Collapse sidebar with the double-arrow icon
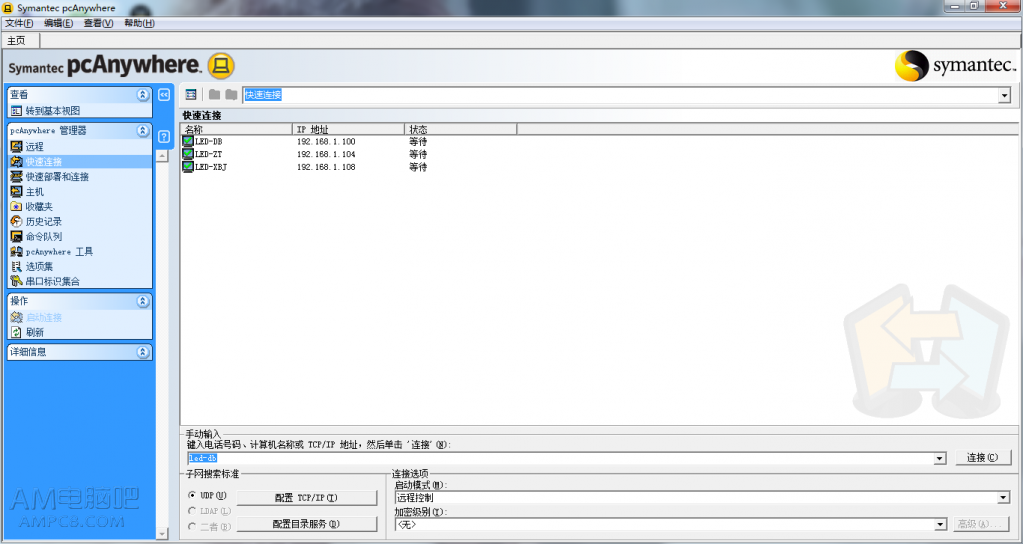Image resolution: width=1023 pixels, height=544 pixels. tap(164, 95)
